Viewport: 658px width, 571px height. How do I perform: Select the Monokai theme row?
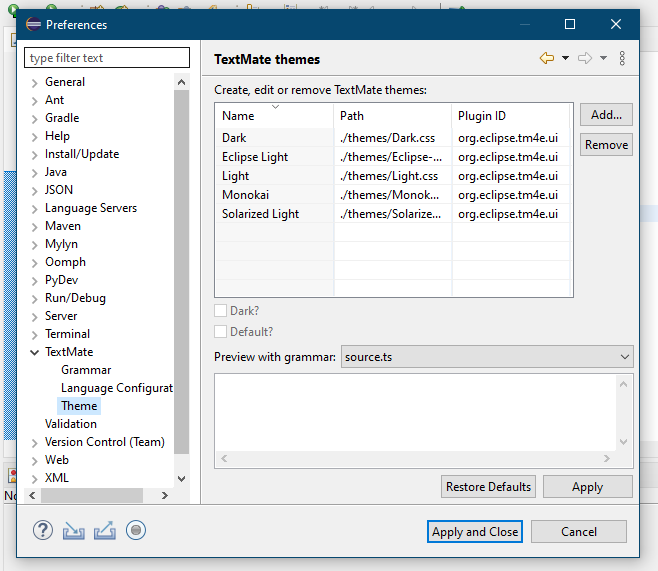click(x=393, y=195)
